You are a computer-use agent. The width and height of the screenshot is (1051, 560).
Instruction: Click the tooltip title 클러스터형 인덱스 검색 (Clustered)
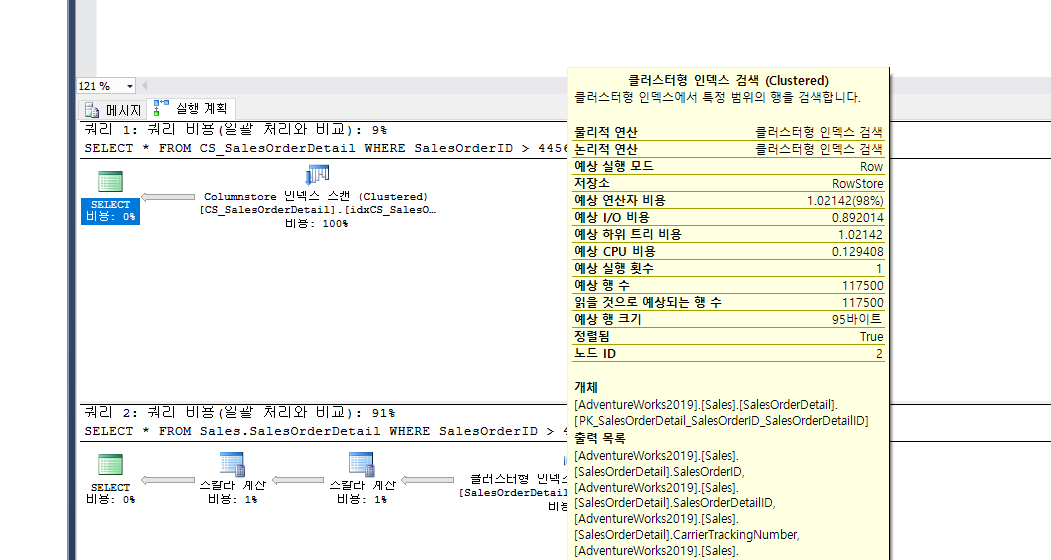click(729, 80)
